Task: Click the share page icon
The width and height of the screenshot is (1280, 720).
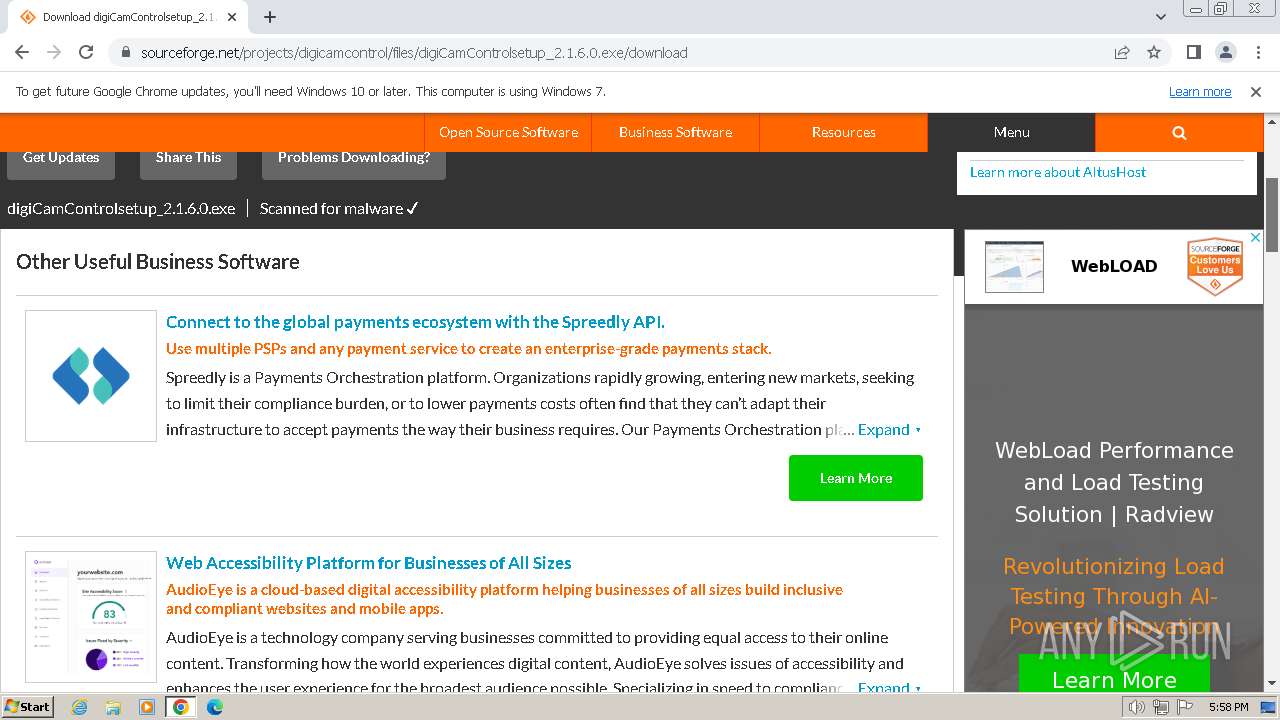Action: [x=1122, y=52]
